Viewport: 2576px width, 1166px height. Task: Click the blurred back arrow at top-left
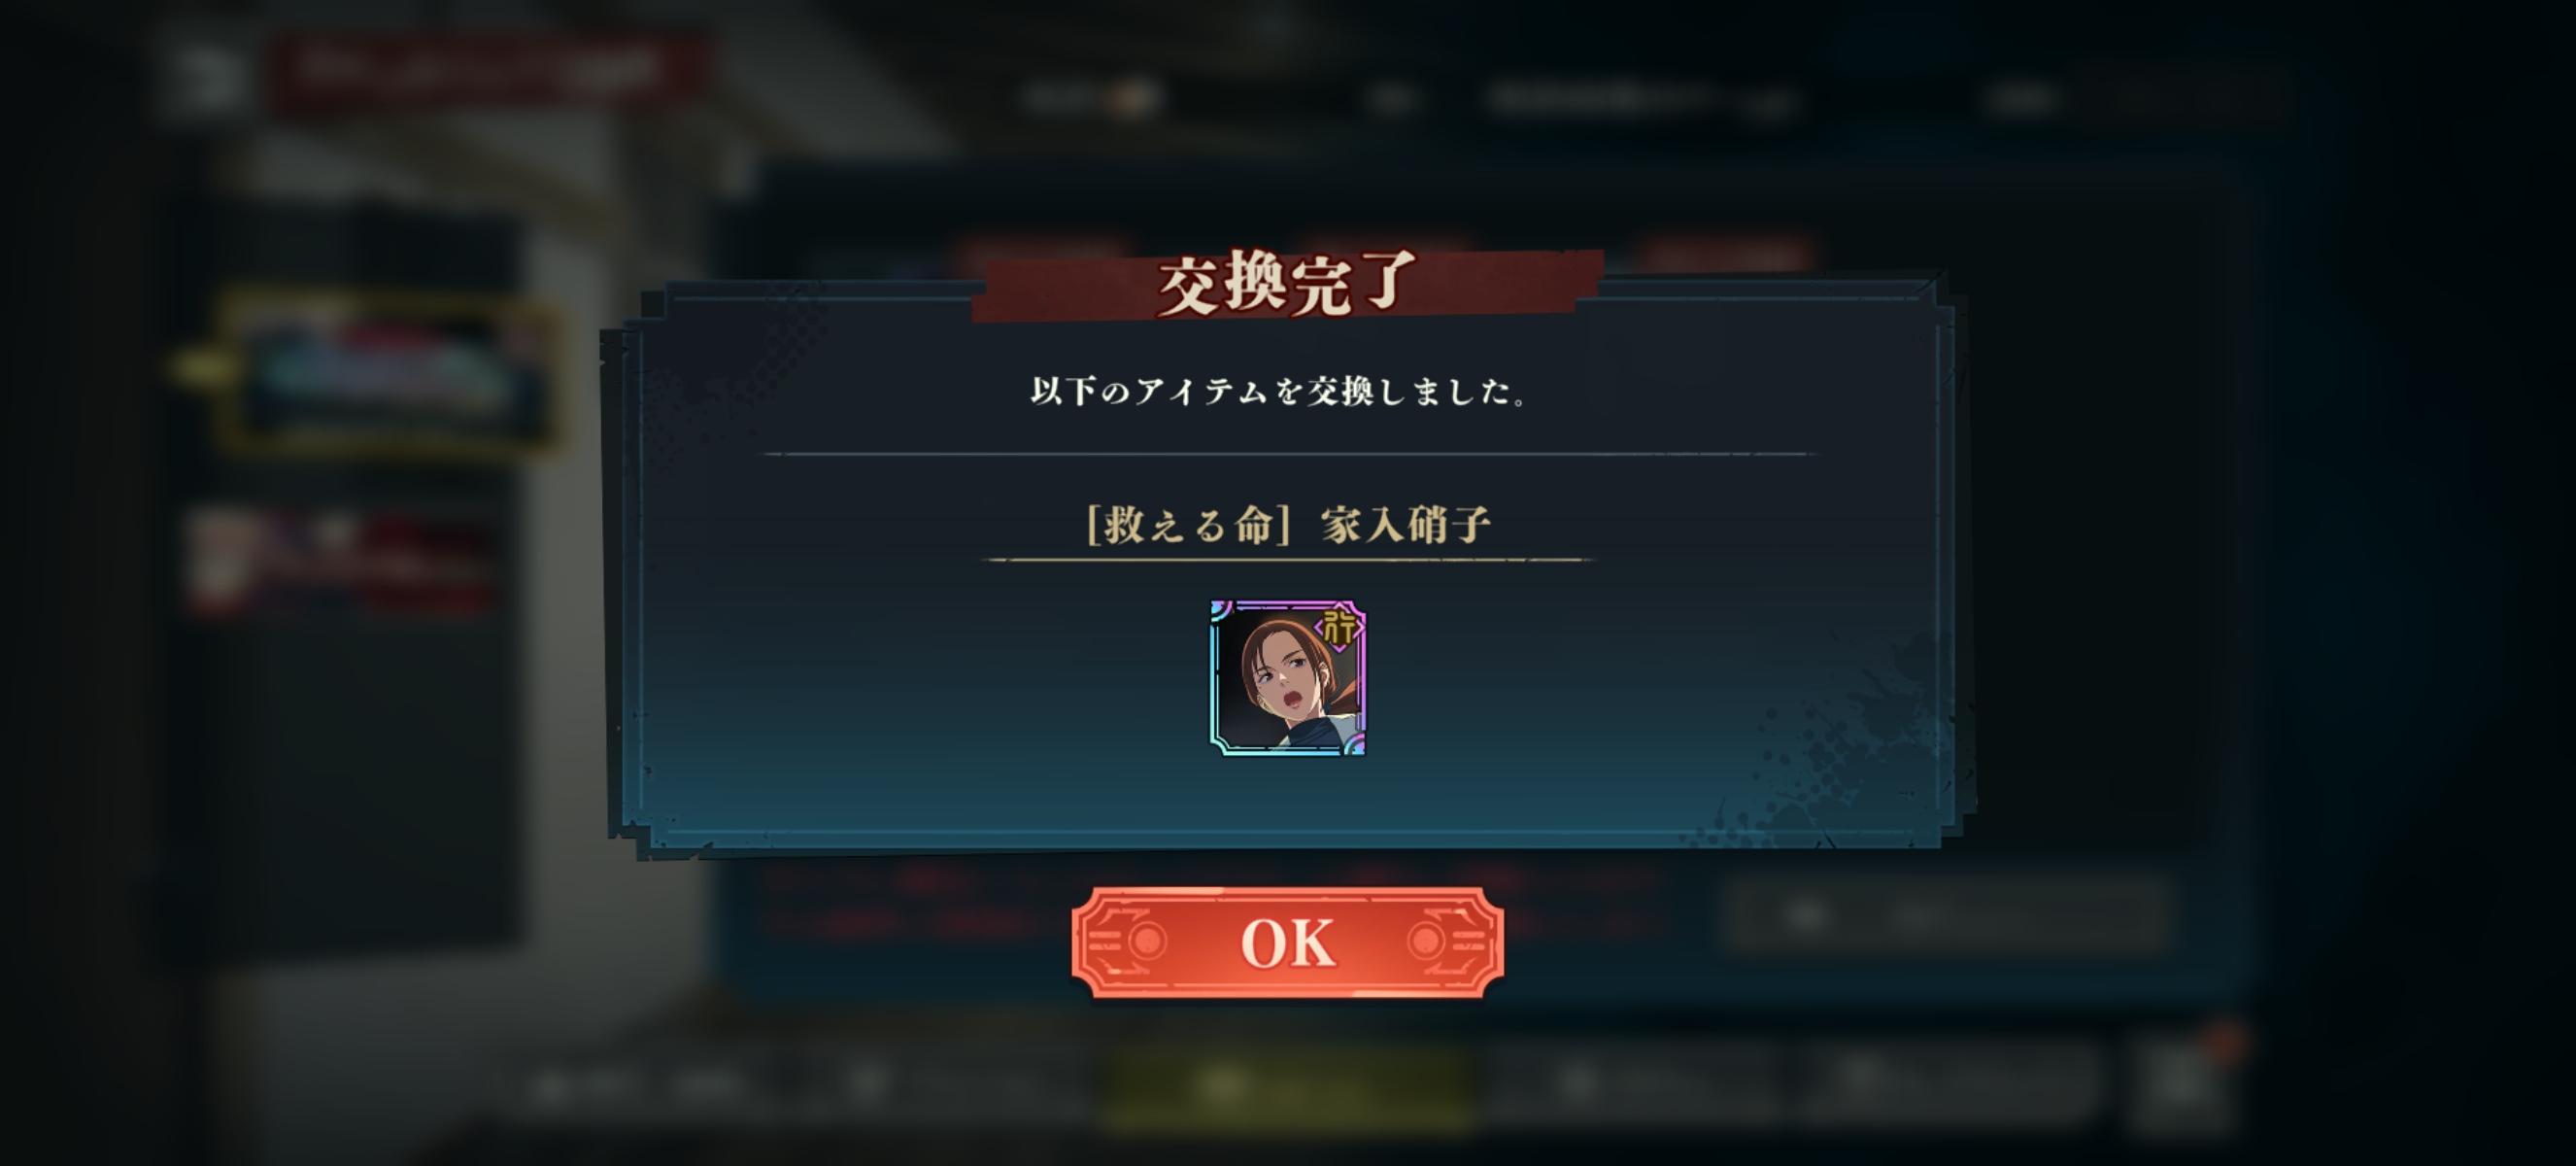point(205,77)
